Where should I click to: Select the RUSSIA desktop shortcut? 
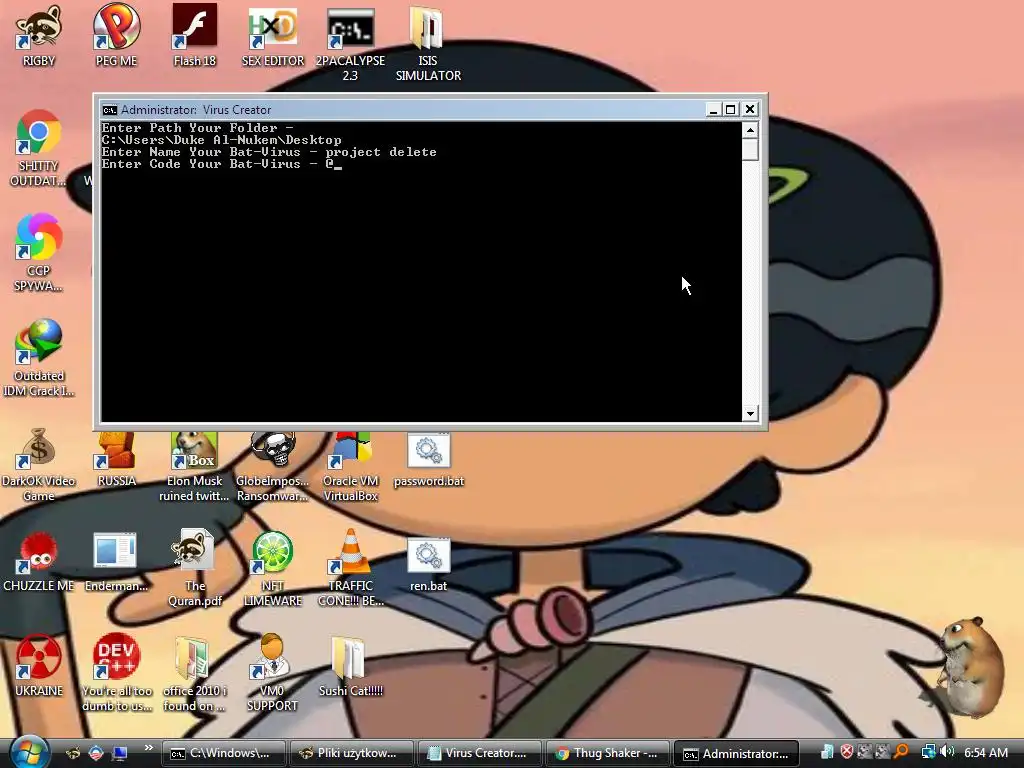pyautogui.click(x=116, y=459)
